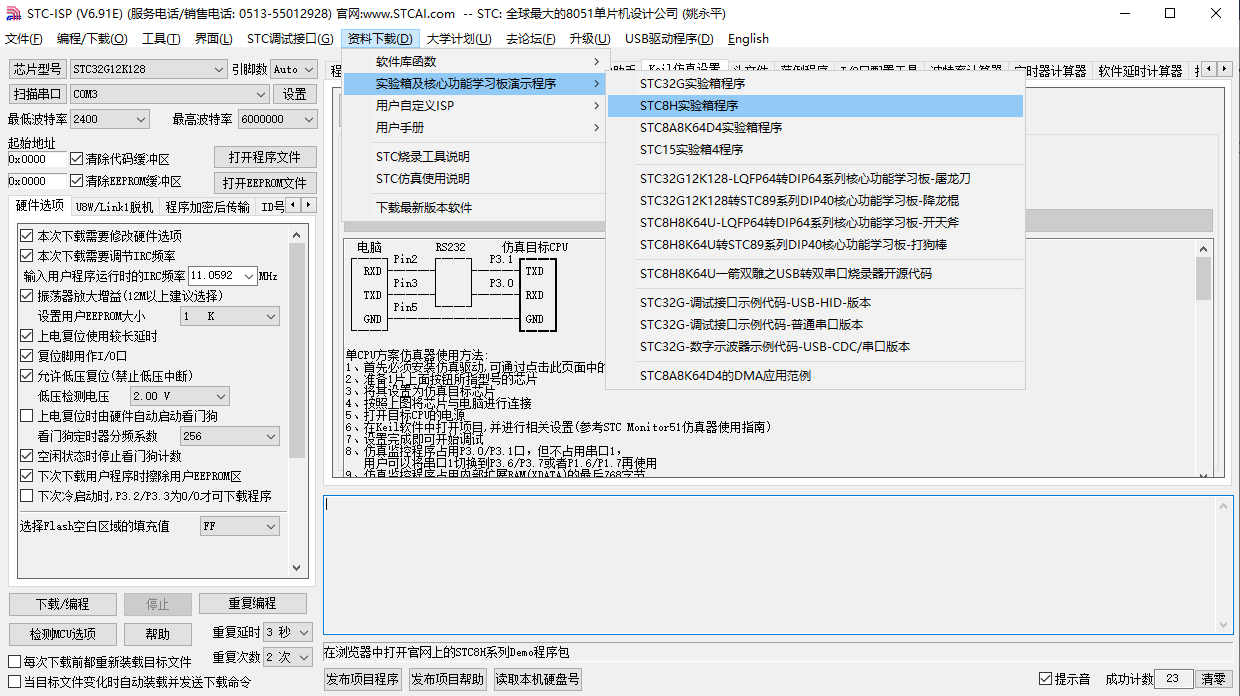Click 读取本机硬盘号 button

538,680
